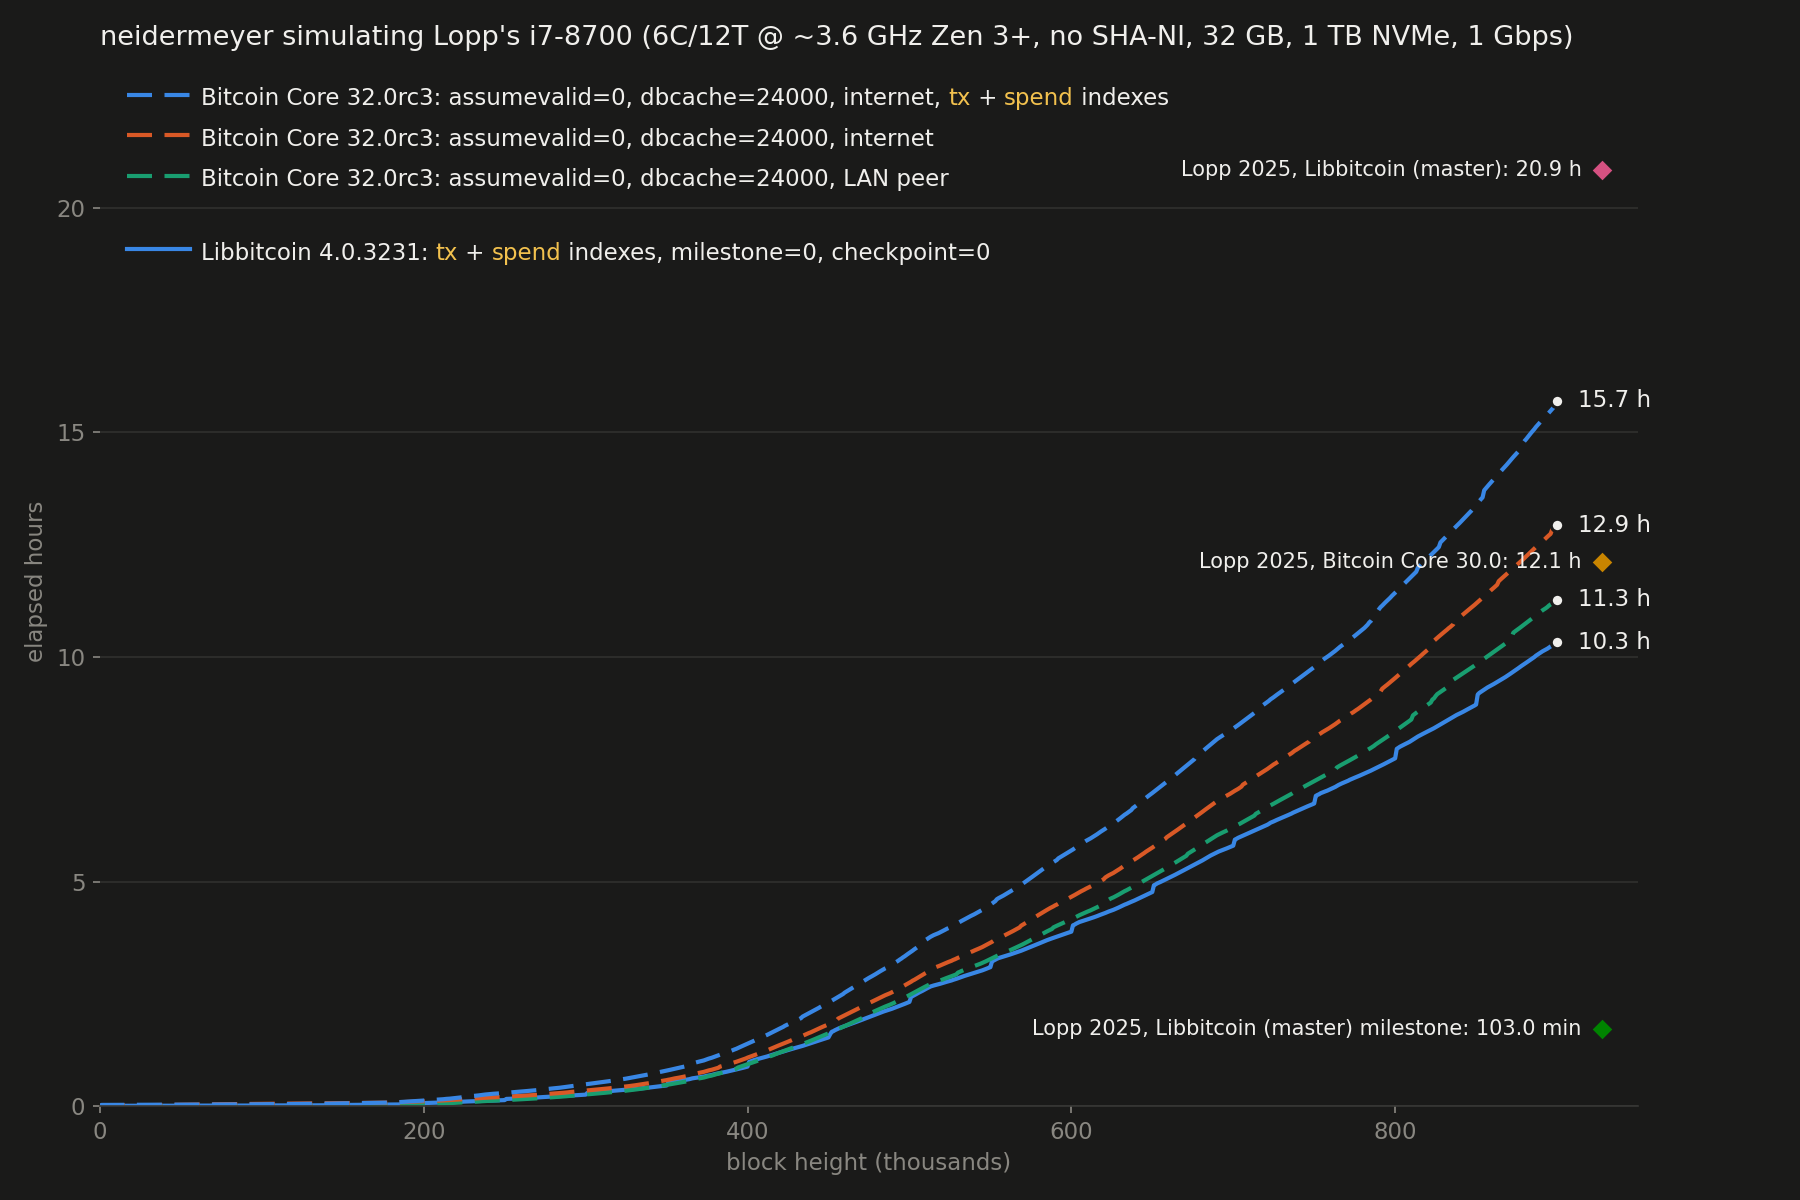Click the y-axis tick label '20'
Image resolution: width=1800 pixels, height=1200 pixels.
click(70, 209)
